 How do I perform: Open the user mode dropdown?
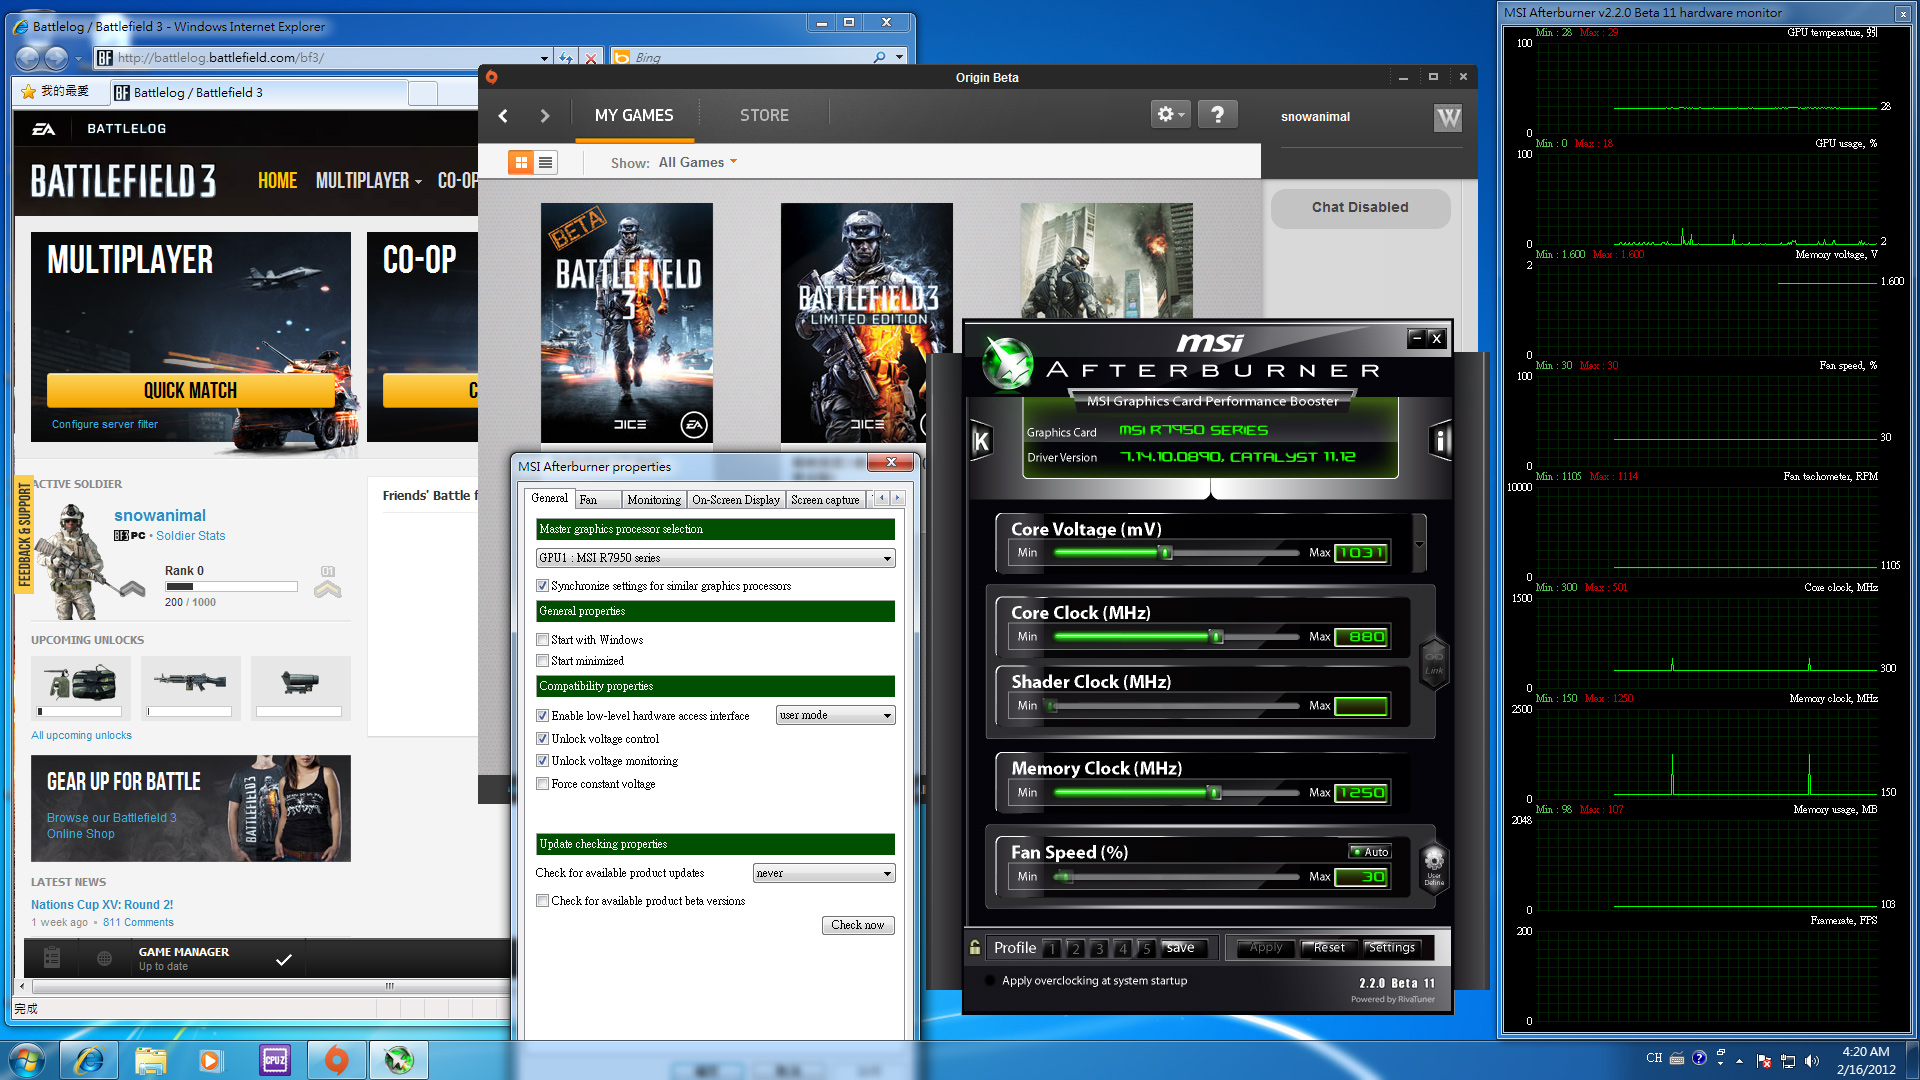835,716
